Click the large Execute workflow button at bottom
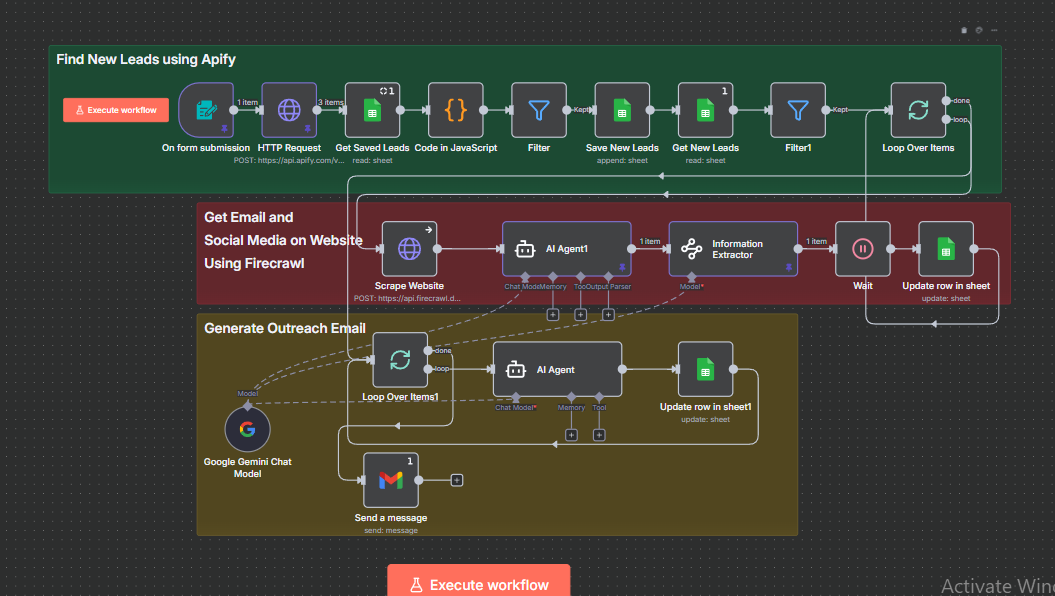Image resolution: width=1055 pixels, height=596 pixels. (x=478, y=583)
